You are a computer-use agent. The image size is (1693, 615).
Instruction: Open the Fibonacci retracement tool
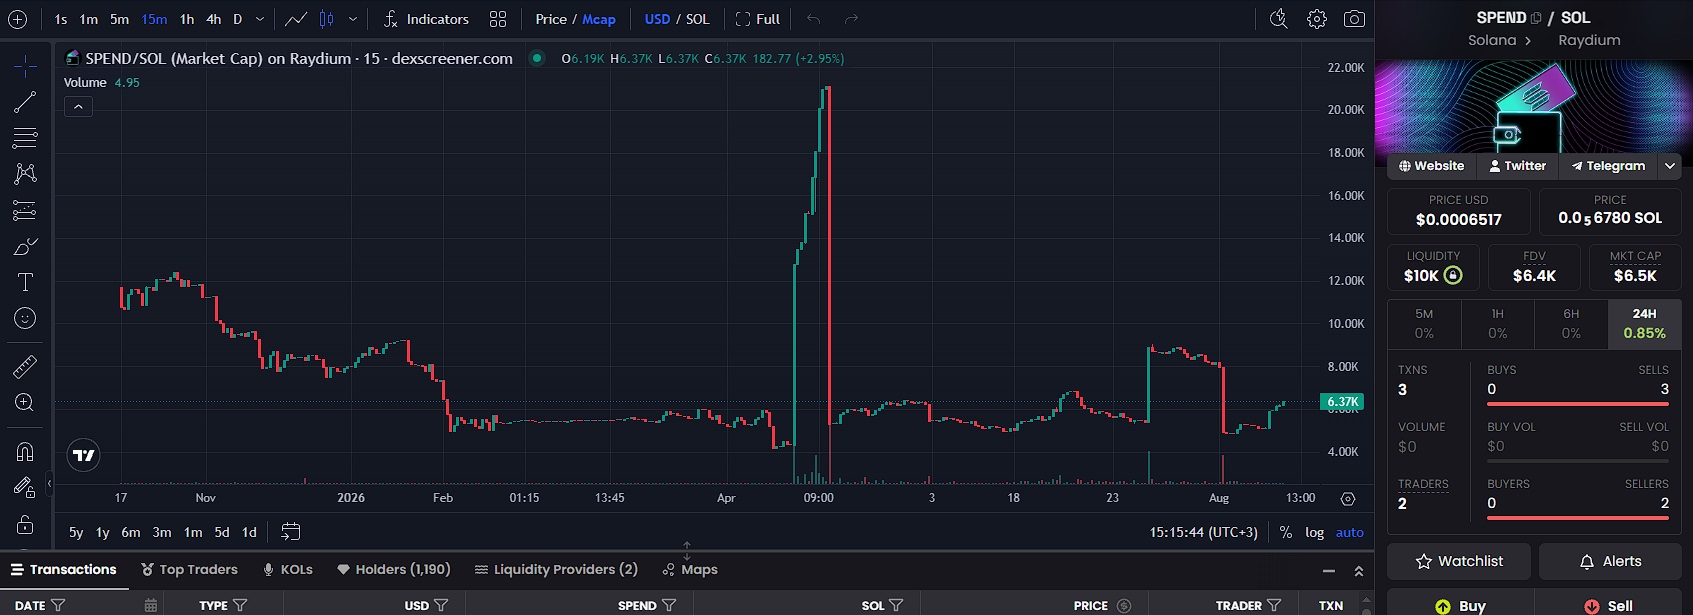click(25, 138)
